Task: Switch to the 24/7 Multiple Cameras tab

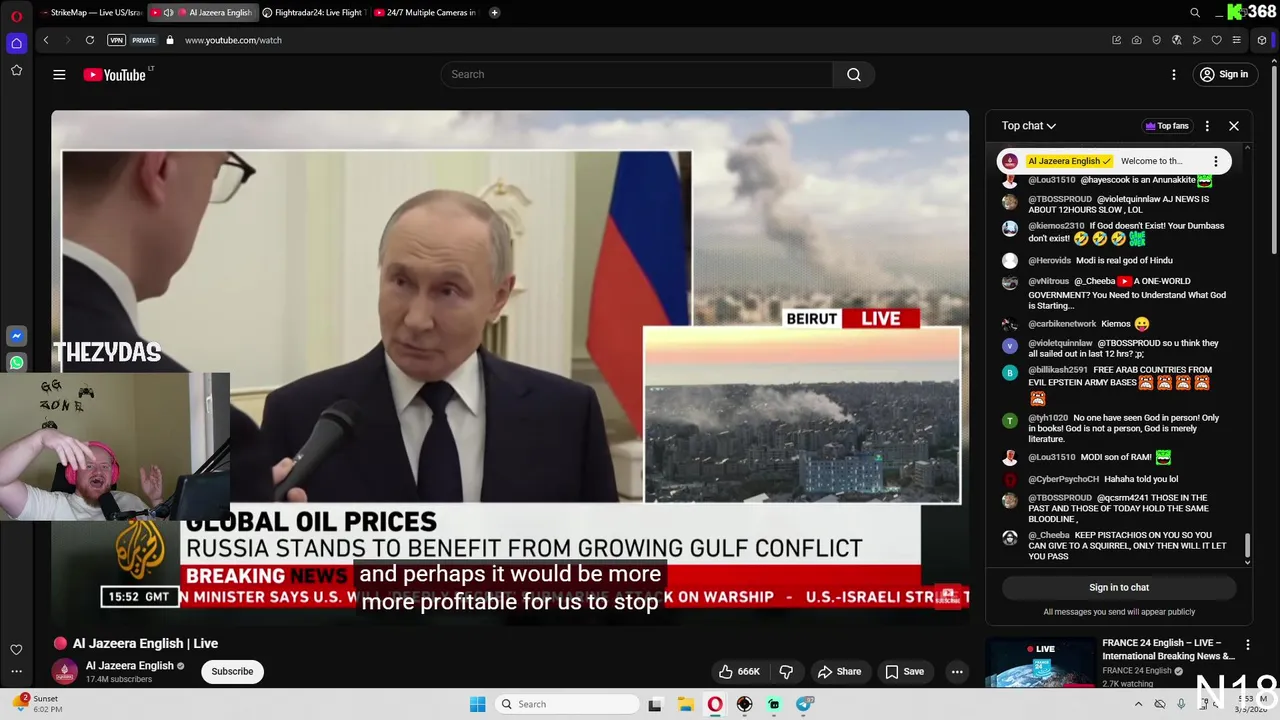Action: click(x=426, y=13)
